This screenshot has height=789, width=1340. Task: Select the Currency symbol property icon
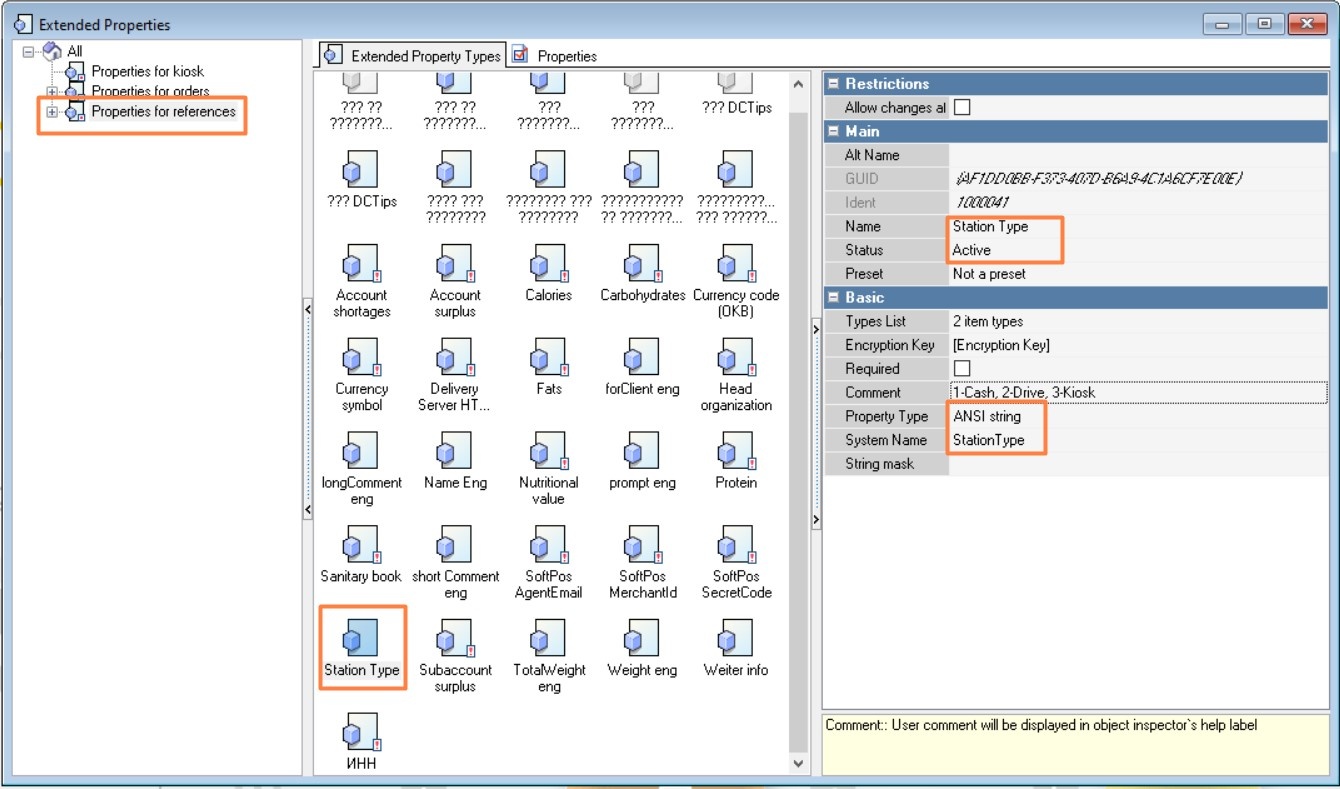(x=361, y=358)
